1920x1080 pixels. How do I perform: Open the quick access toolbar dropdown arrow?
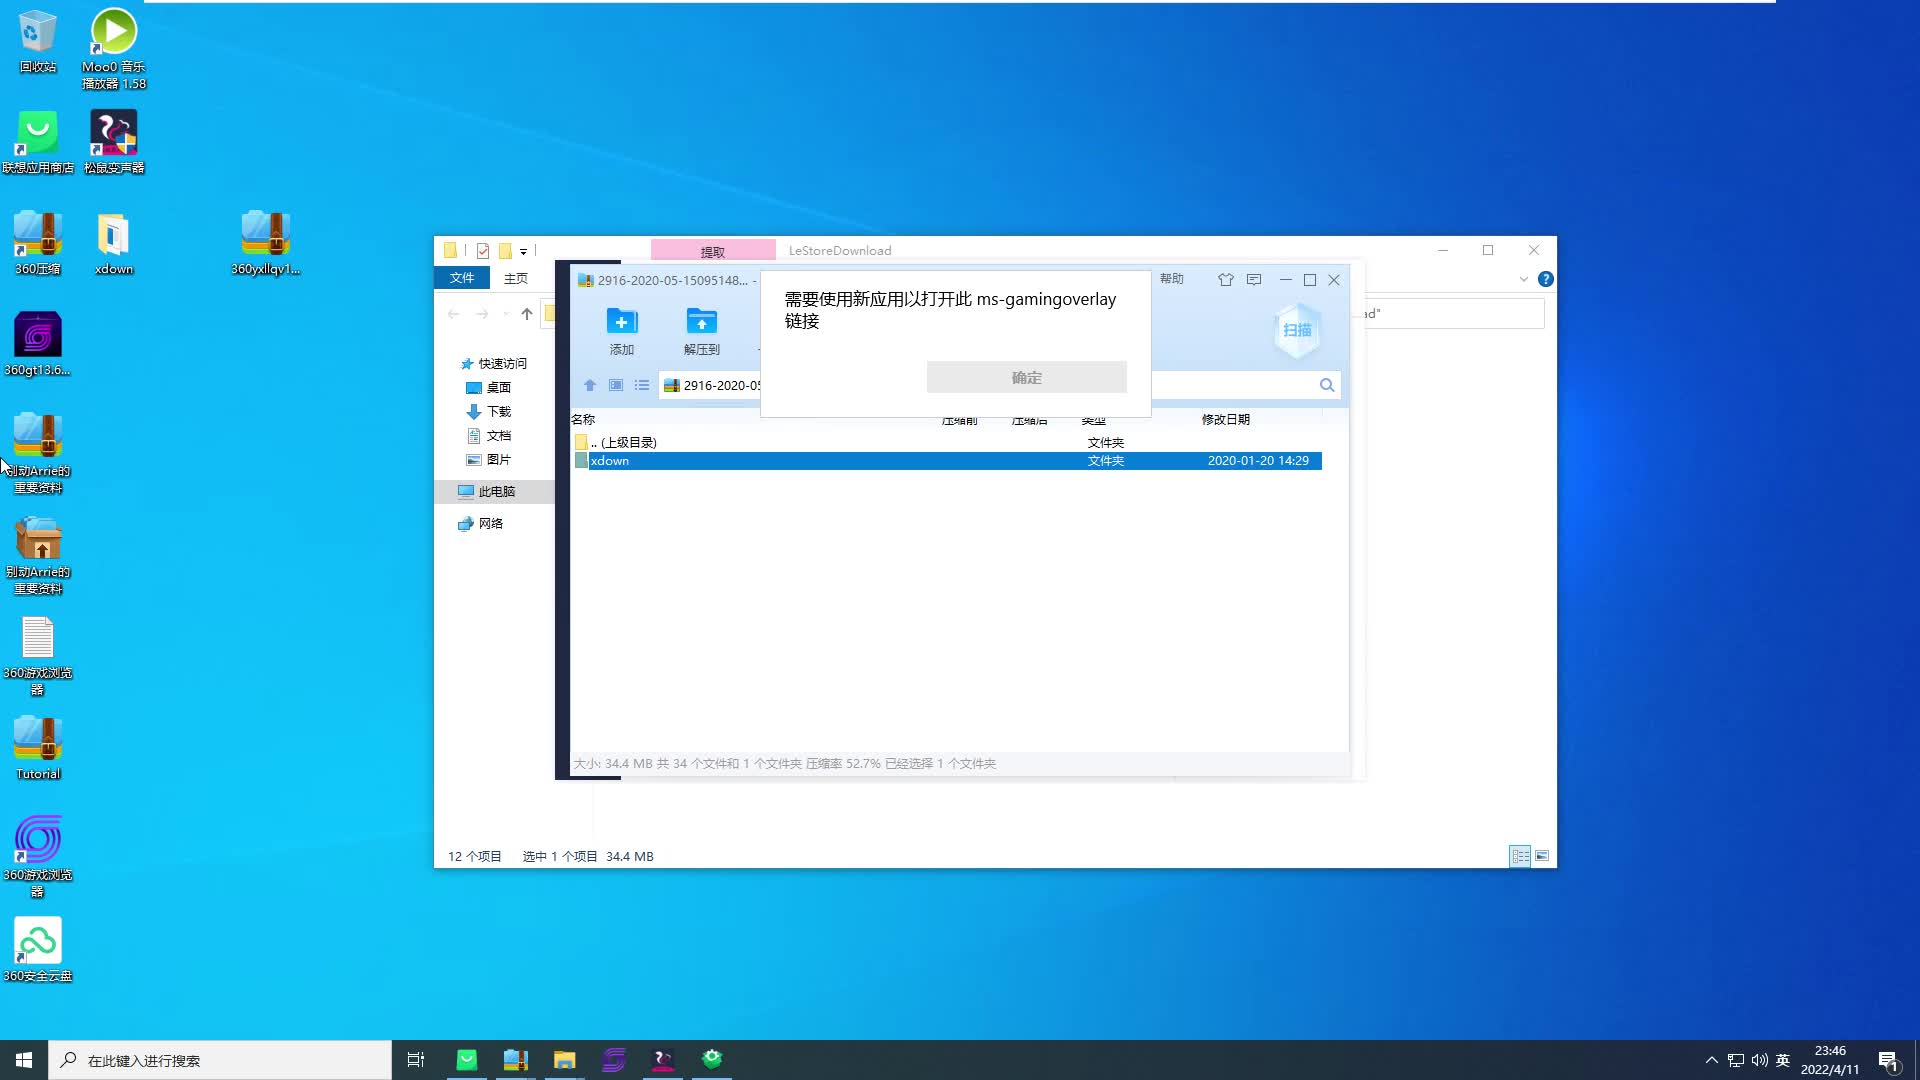coord(523,251)
